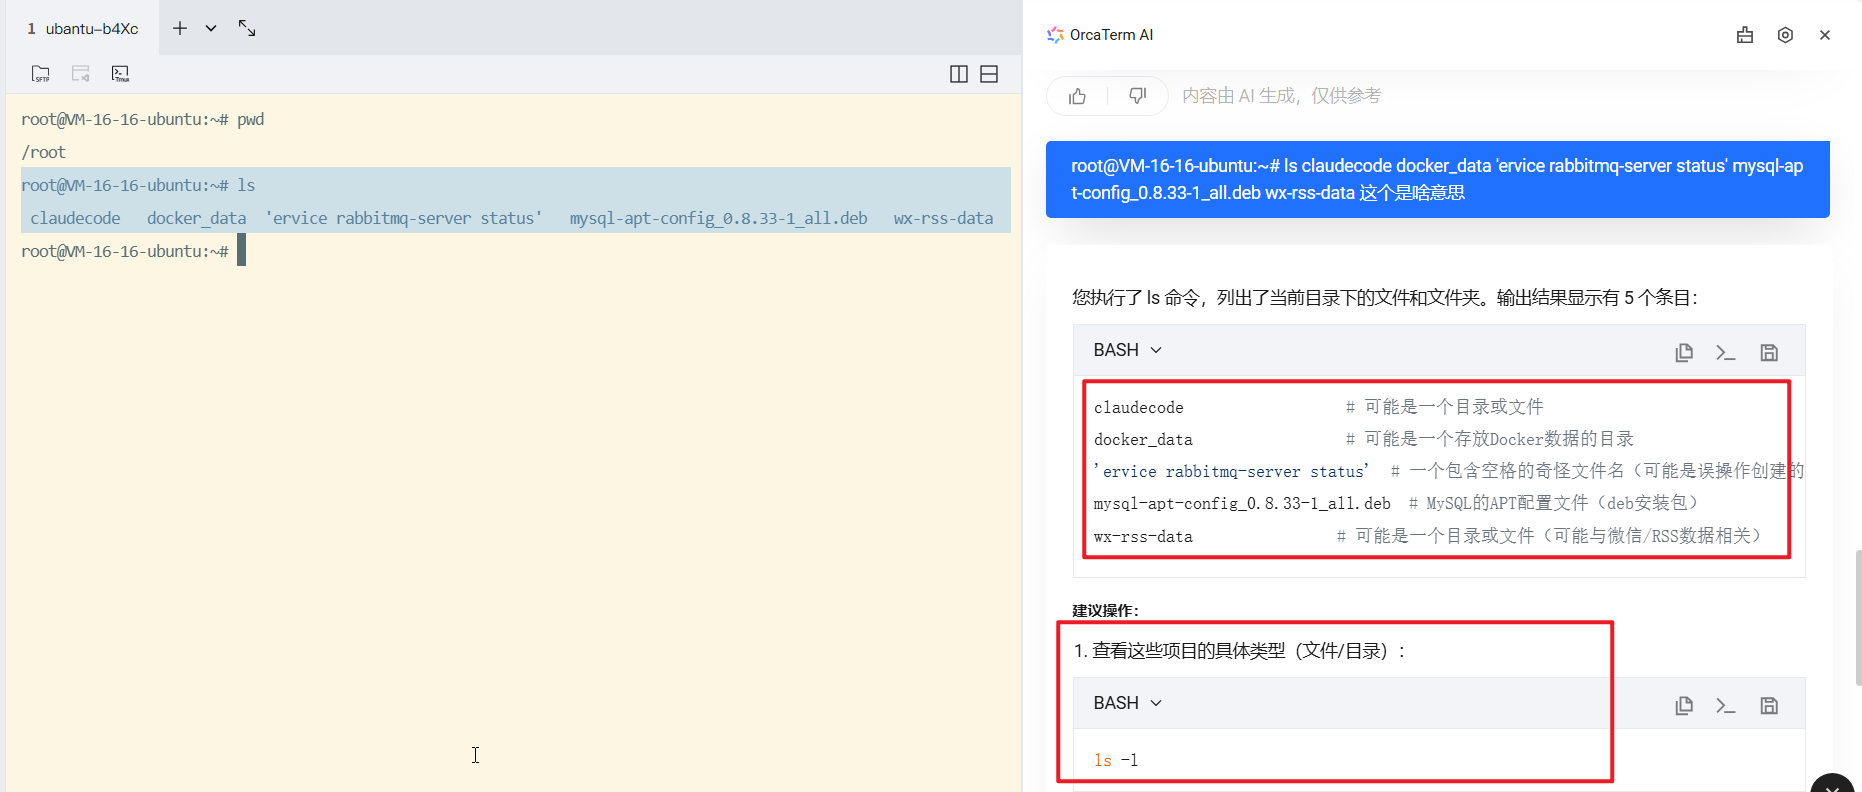Click the docker_data line in AI code block
Image resolution: width=1862 pixels, height=792 pixels.
[1363, 439]
